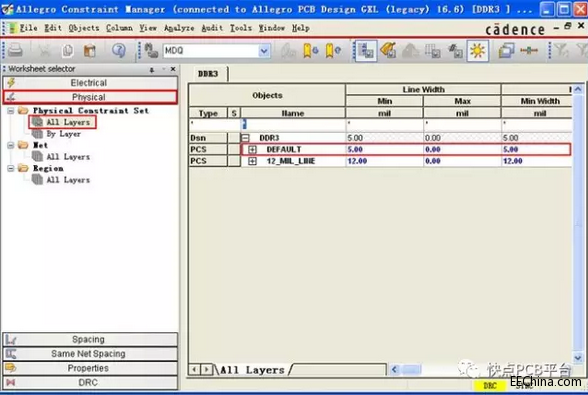Expand the DEFAULT constraint set row
The width and height of the screenshot is (588, 395).
252,150
